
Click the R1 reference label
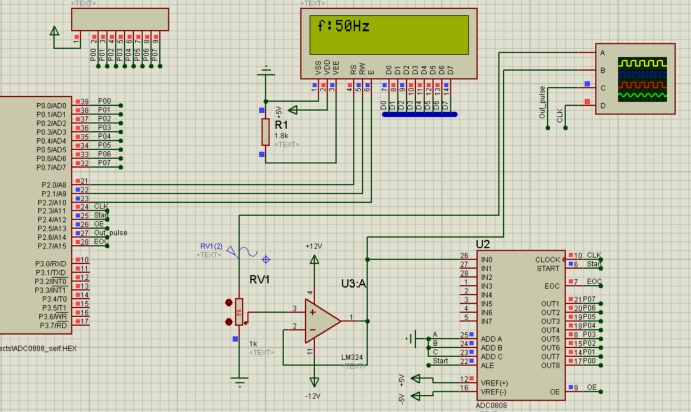281,125
